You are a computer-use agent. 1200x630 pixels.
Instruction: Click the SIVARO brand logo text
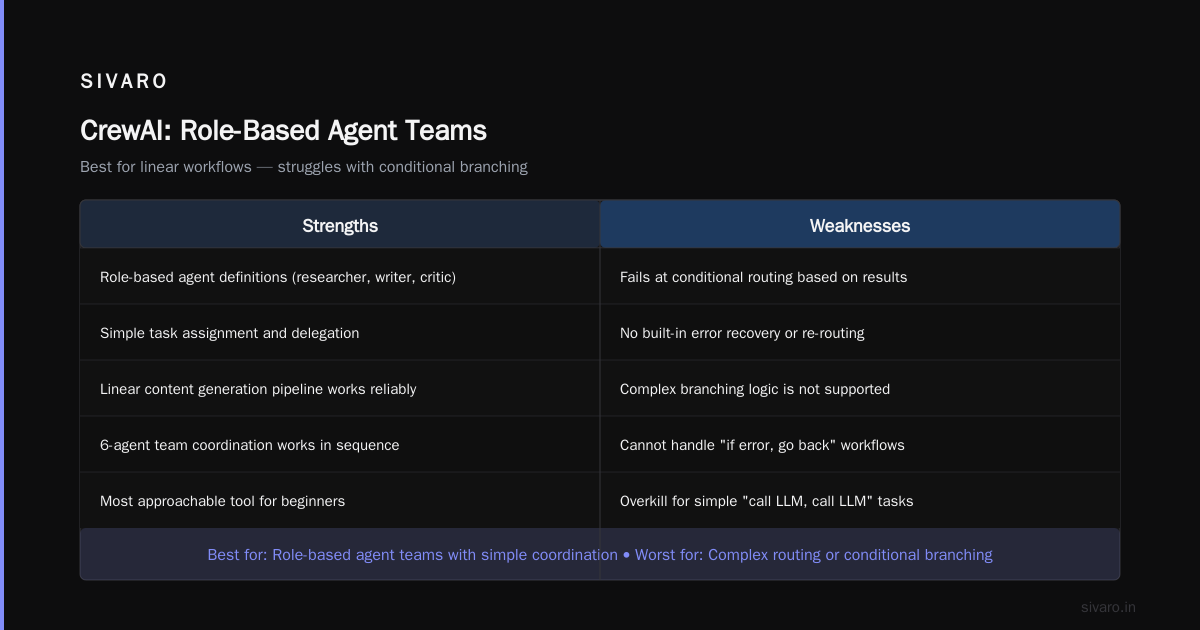click(124, 82)
